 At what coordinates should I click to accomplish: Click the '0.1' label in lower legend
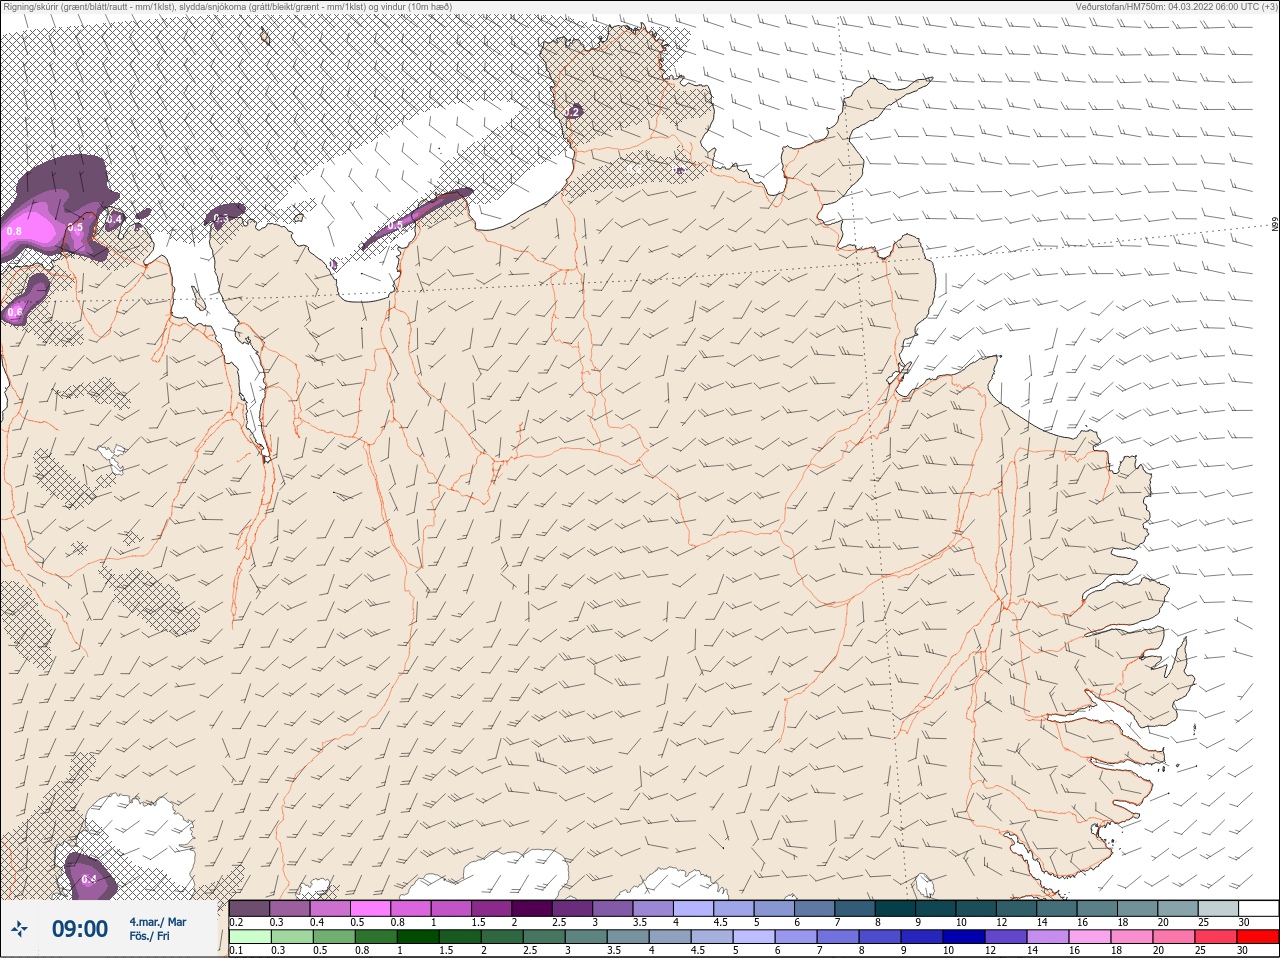[236, 951]
